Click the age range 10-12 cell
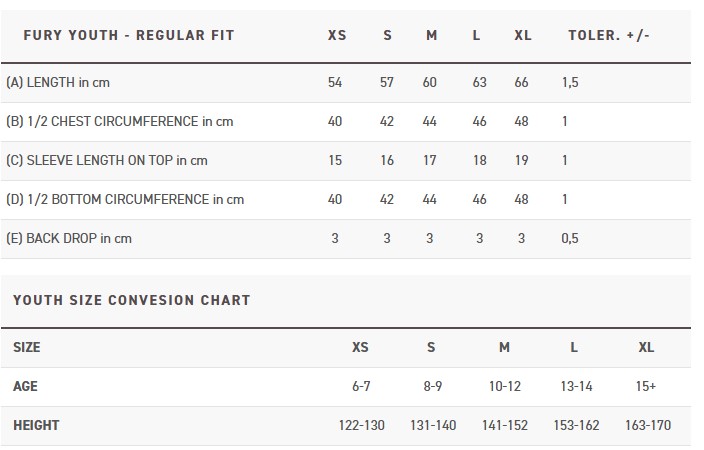The width and height of the screenshot is (704, 450). 505,386
